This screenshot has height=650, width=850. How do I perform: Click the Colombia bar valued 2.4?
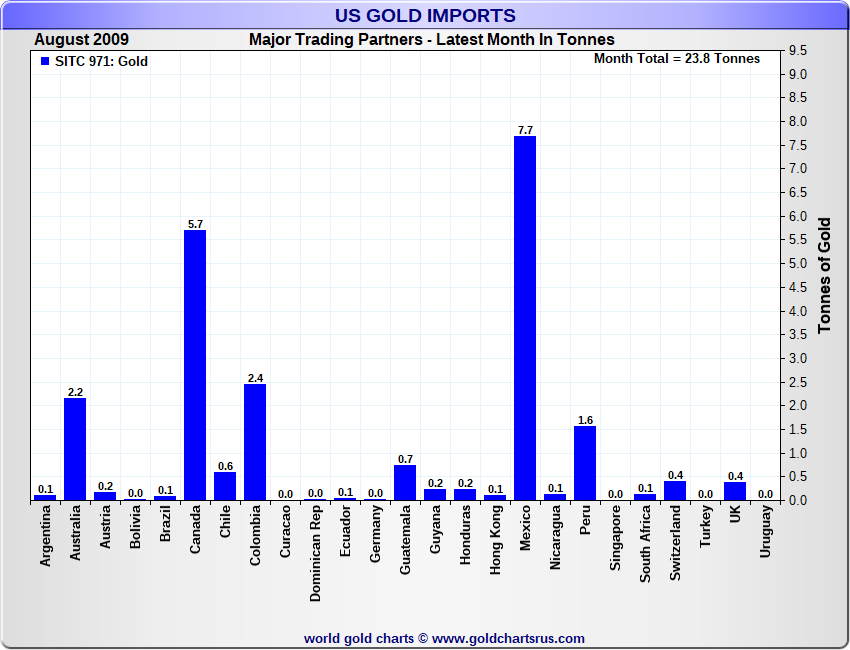pos(255,442)
